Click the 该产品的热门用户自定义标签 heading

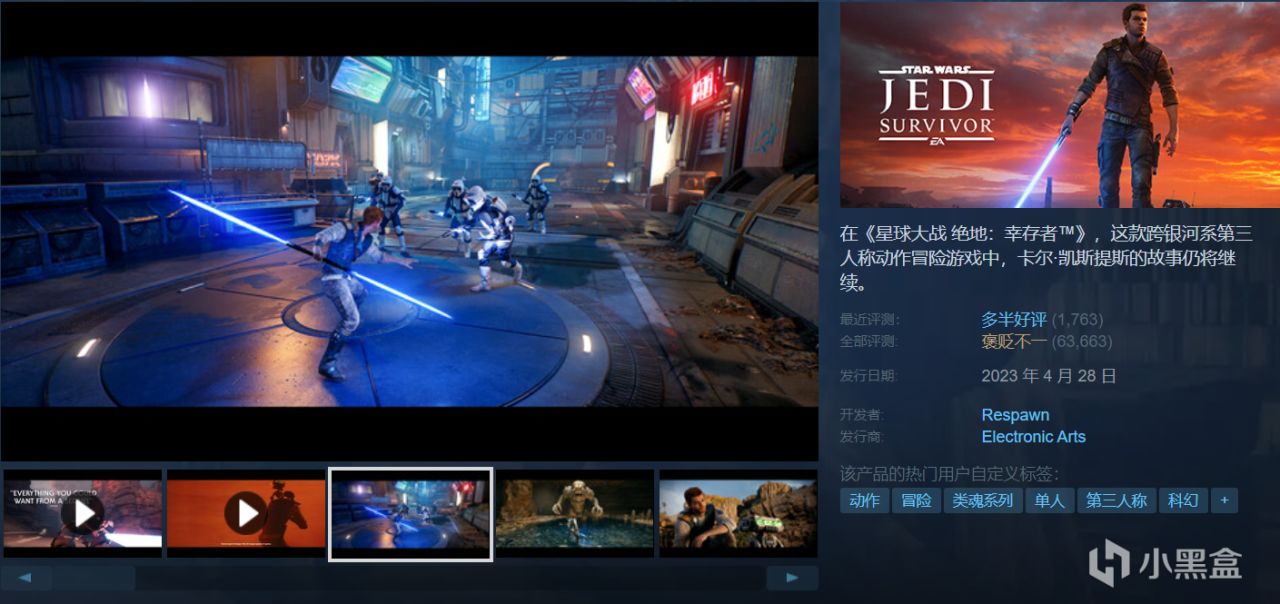tap(949, 474)
